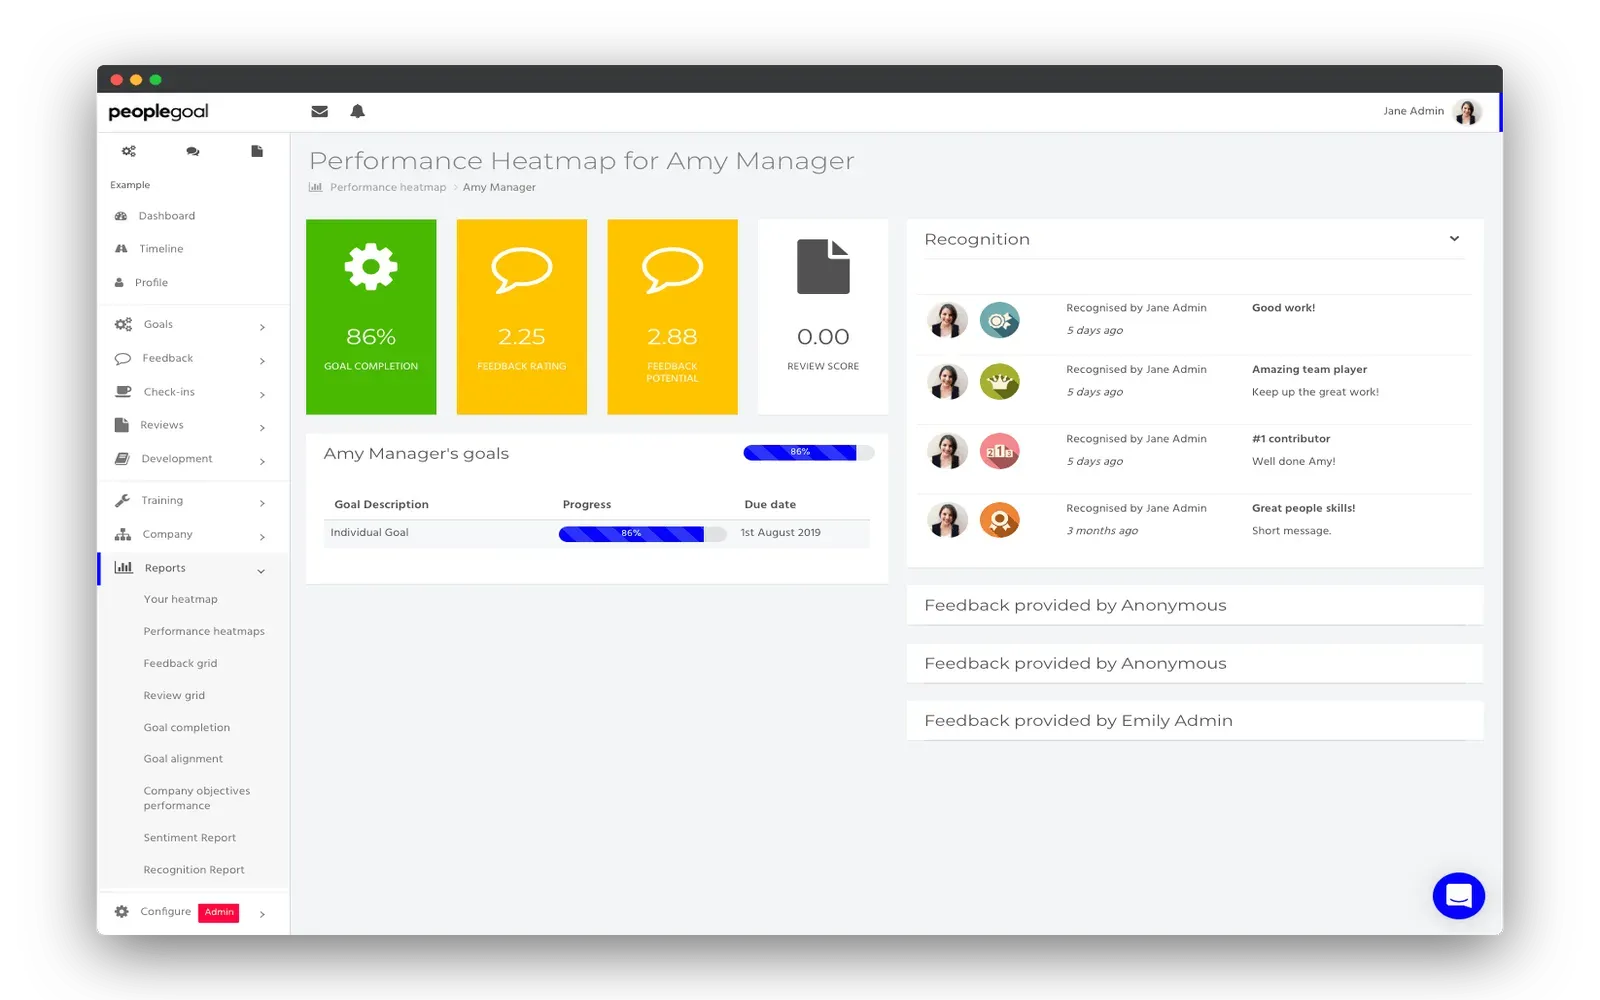Open Goal alignment report

coord(183,759)
